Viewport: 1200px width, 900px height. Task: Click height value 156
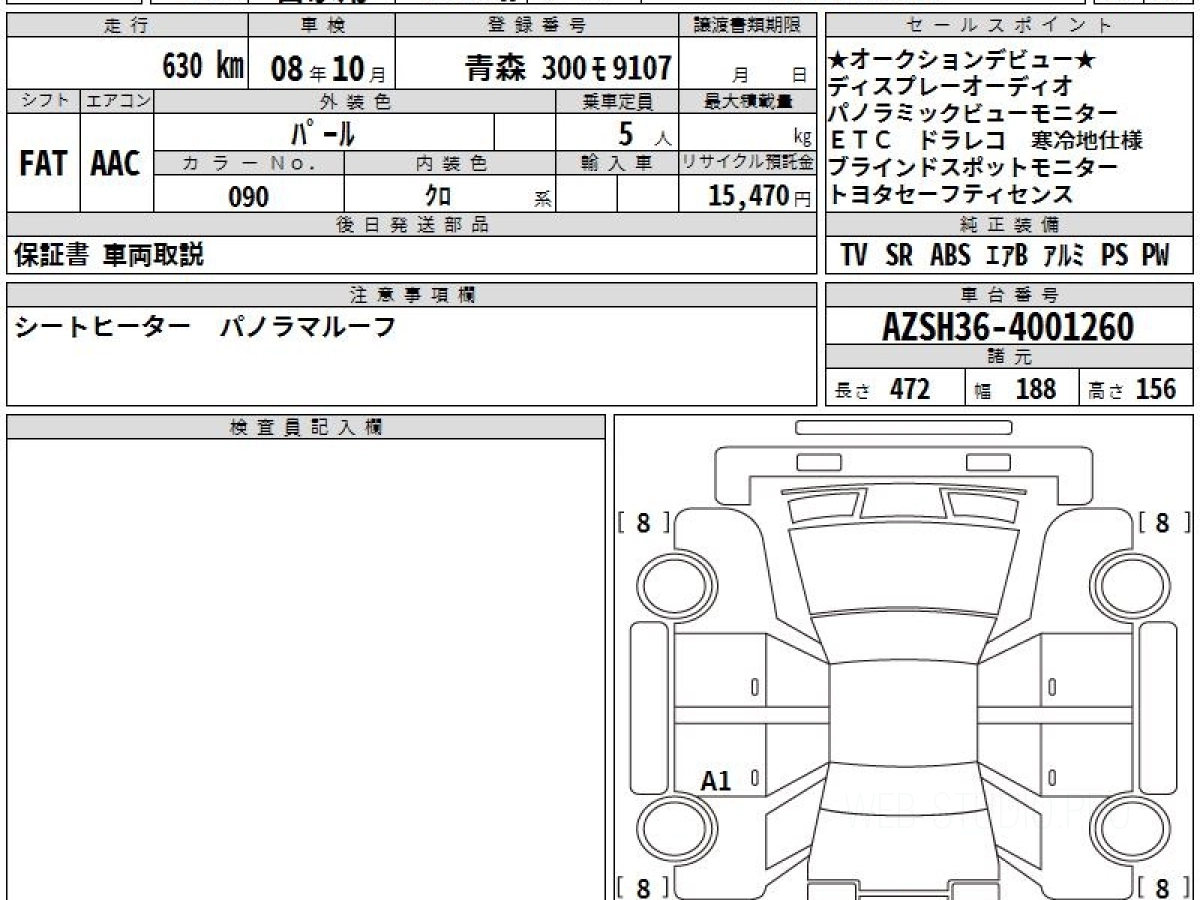pyautogui.click(x=1156, y=389)
